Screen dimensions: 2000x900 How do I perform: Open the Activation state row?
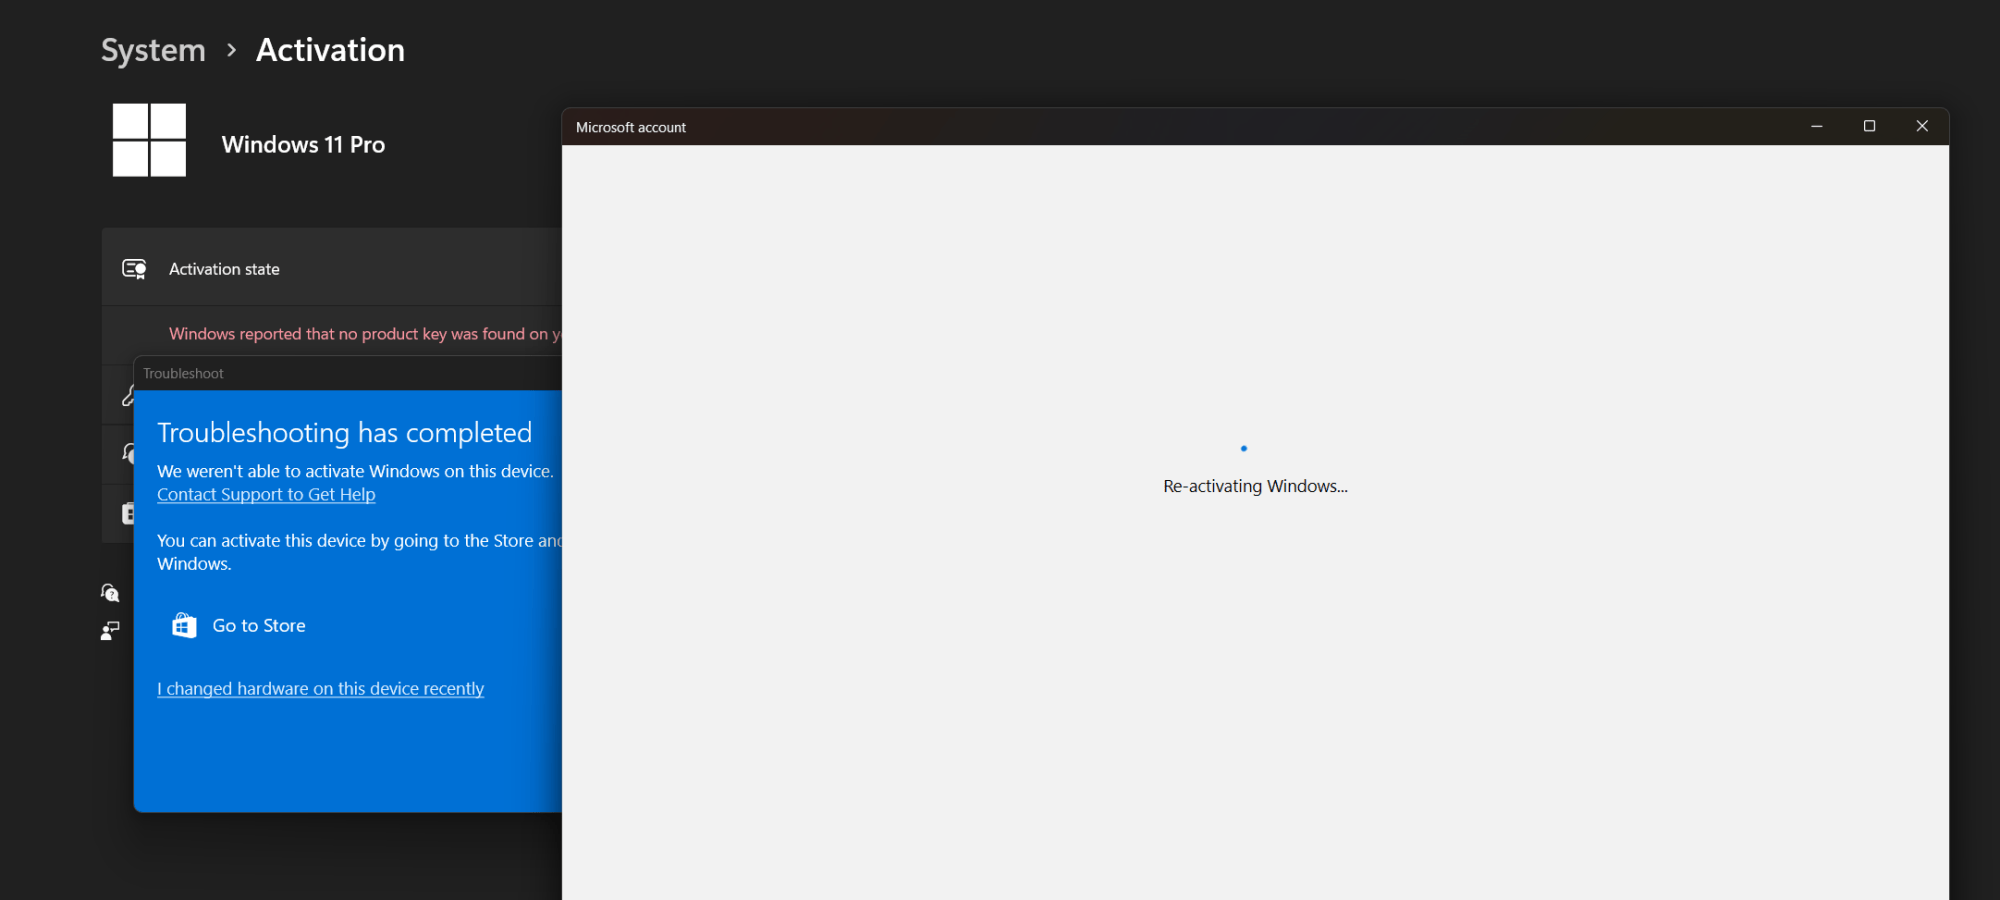332,268
